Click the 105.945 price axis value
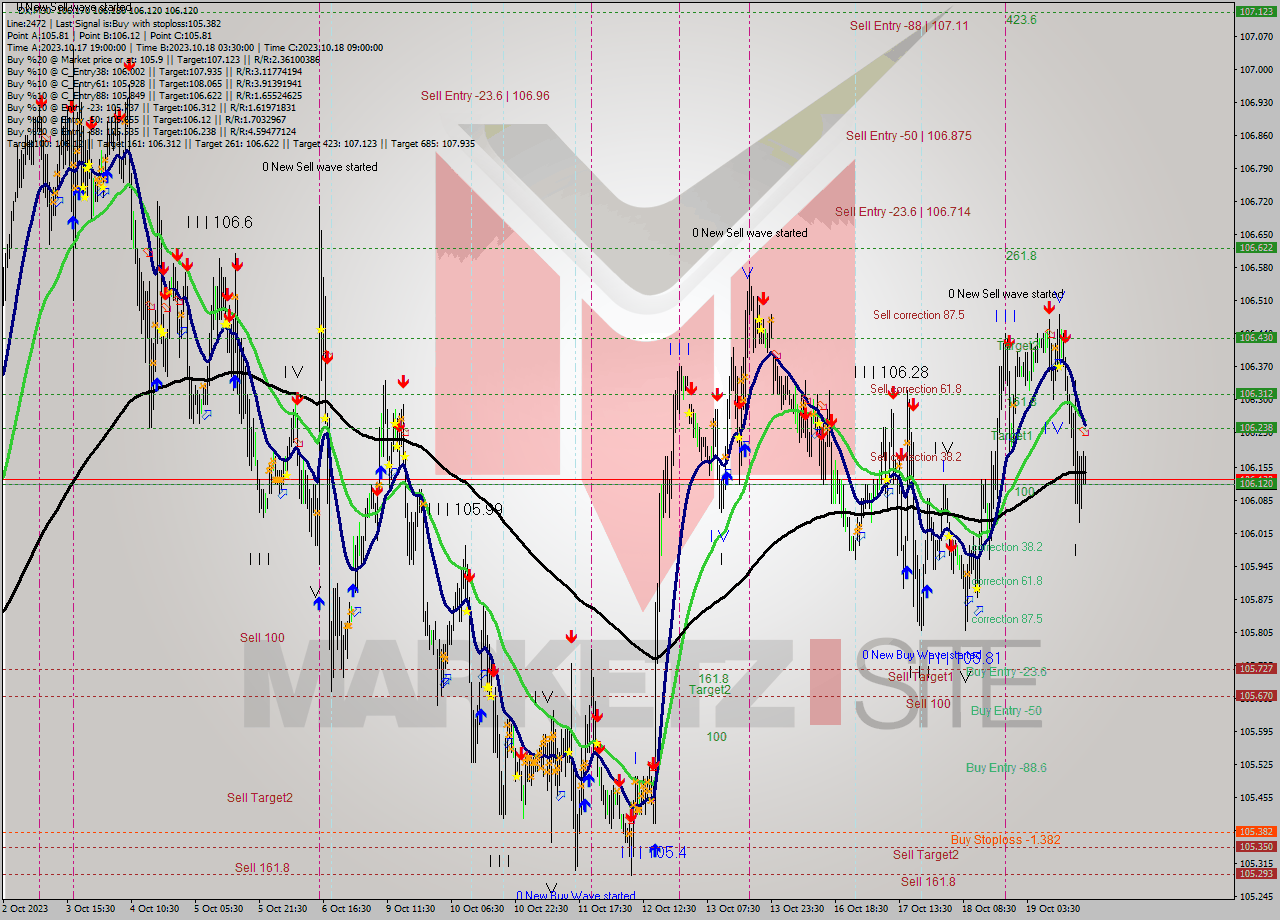 1256,566
